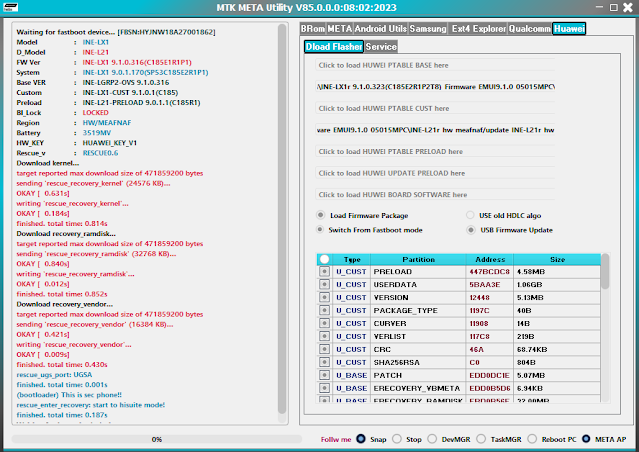
Task: Click the load HUWEI UPDATE PRELOAD field
Action: pos(435,173)
